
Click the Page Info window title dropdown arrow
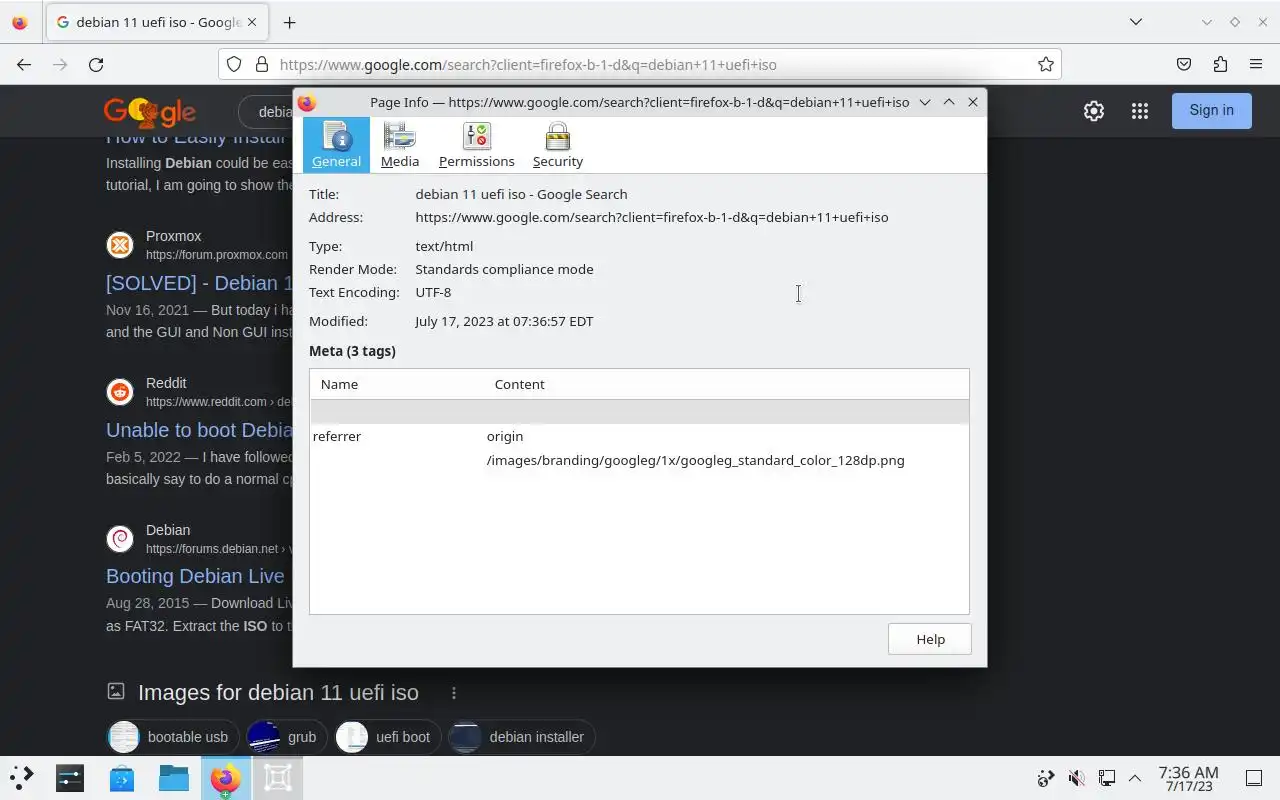click(925, 102)
